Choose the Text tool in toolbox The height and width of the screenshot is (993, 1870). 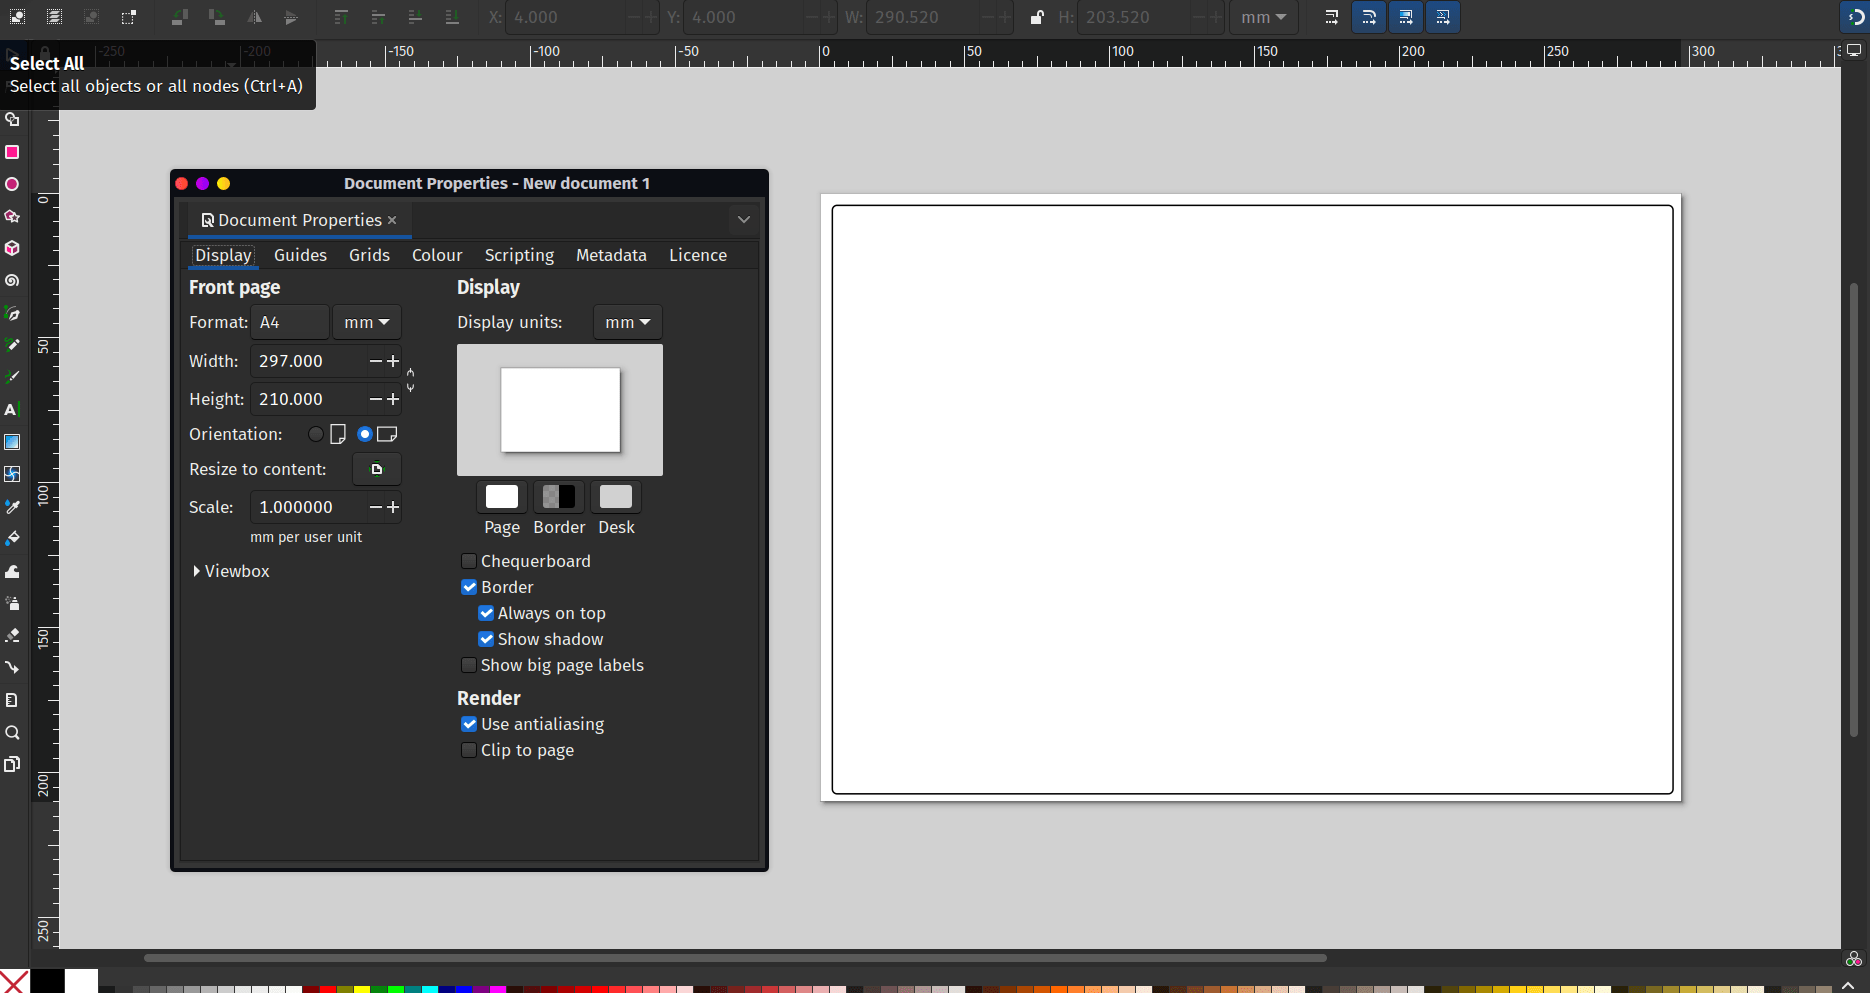click(x=12, y=410)
